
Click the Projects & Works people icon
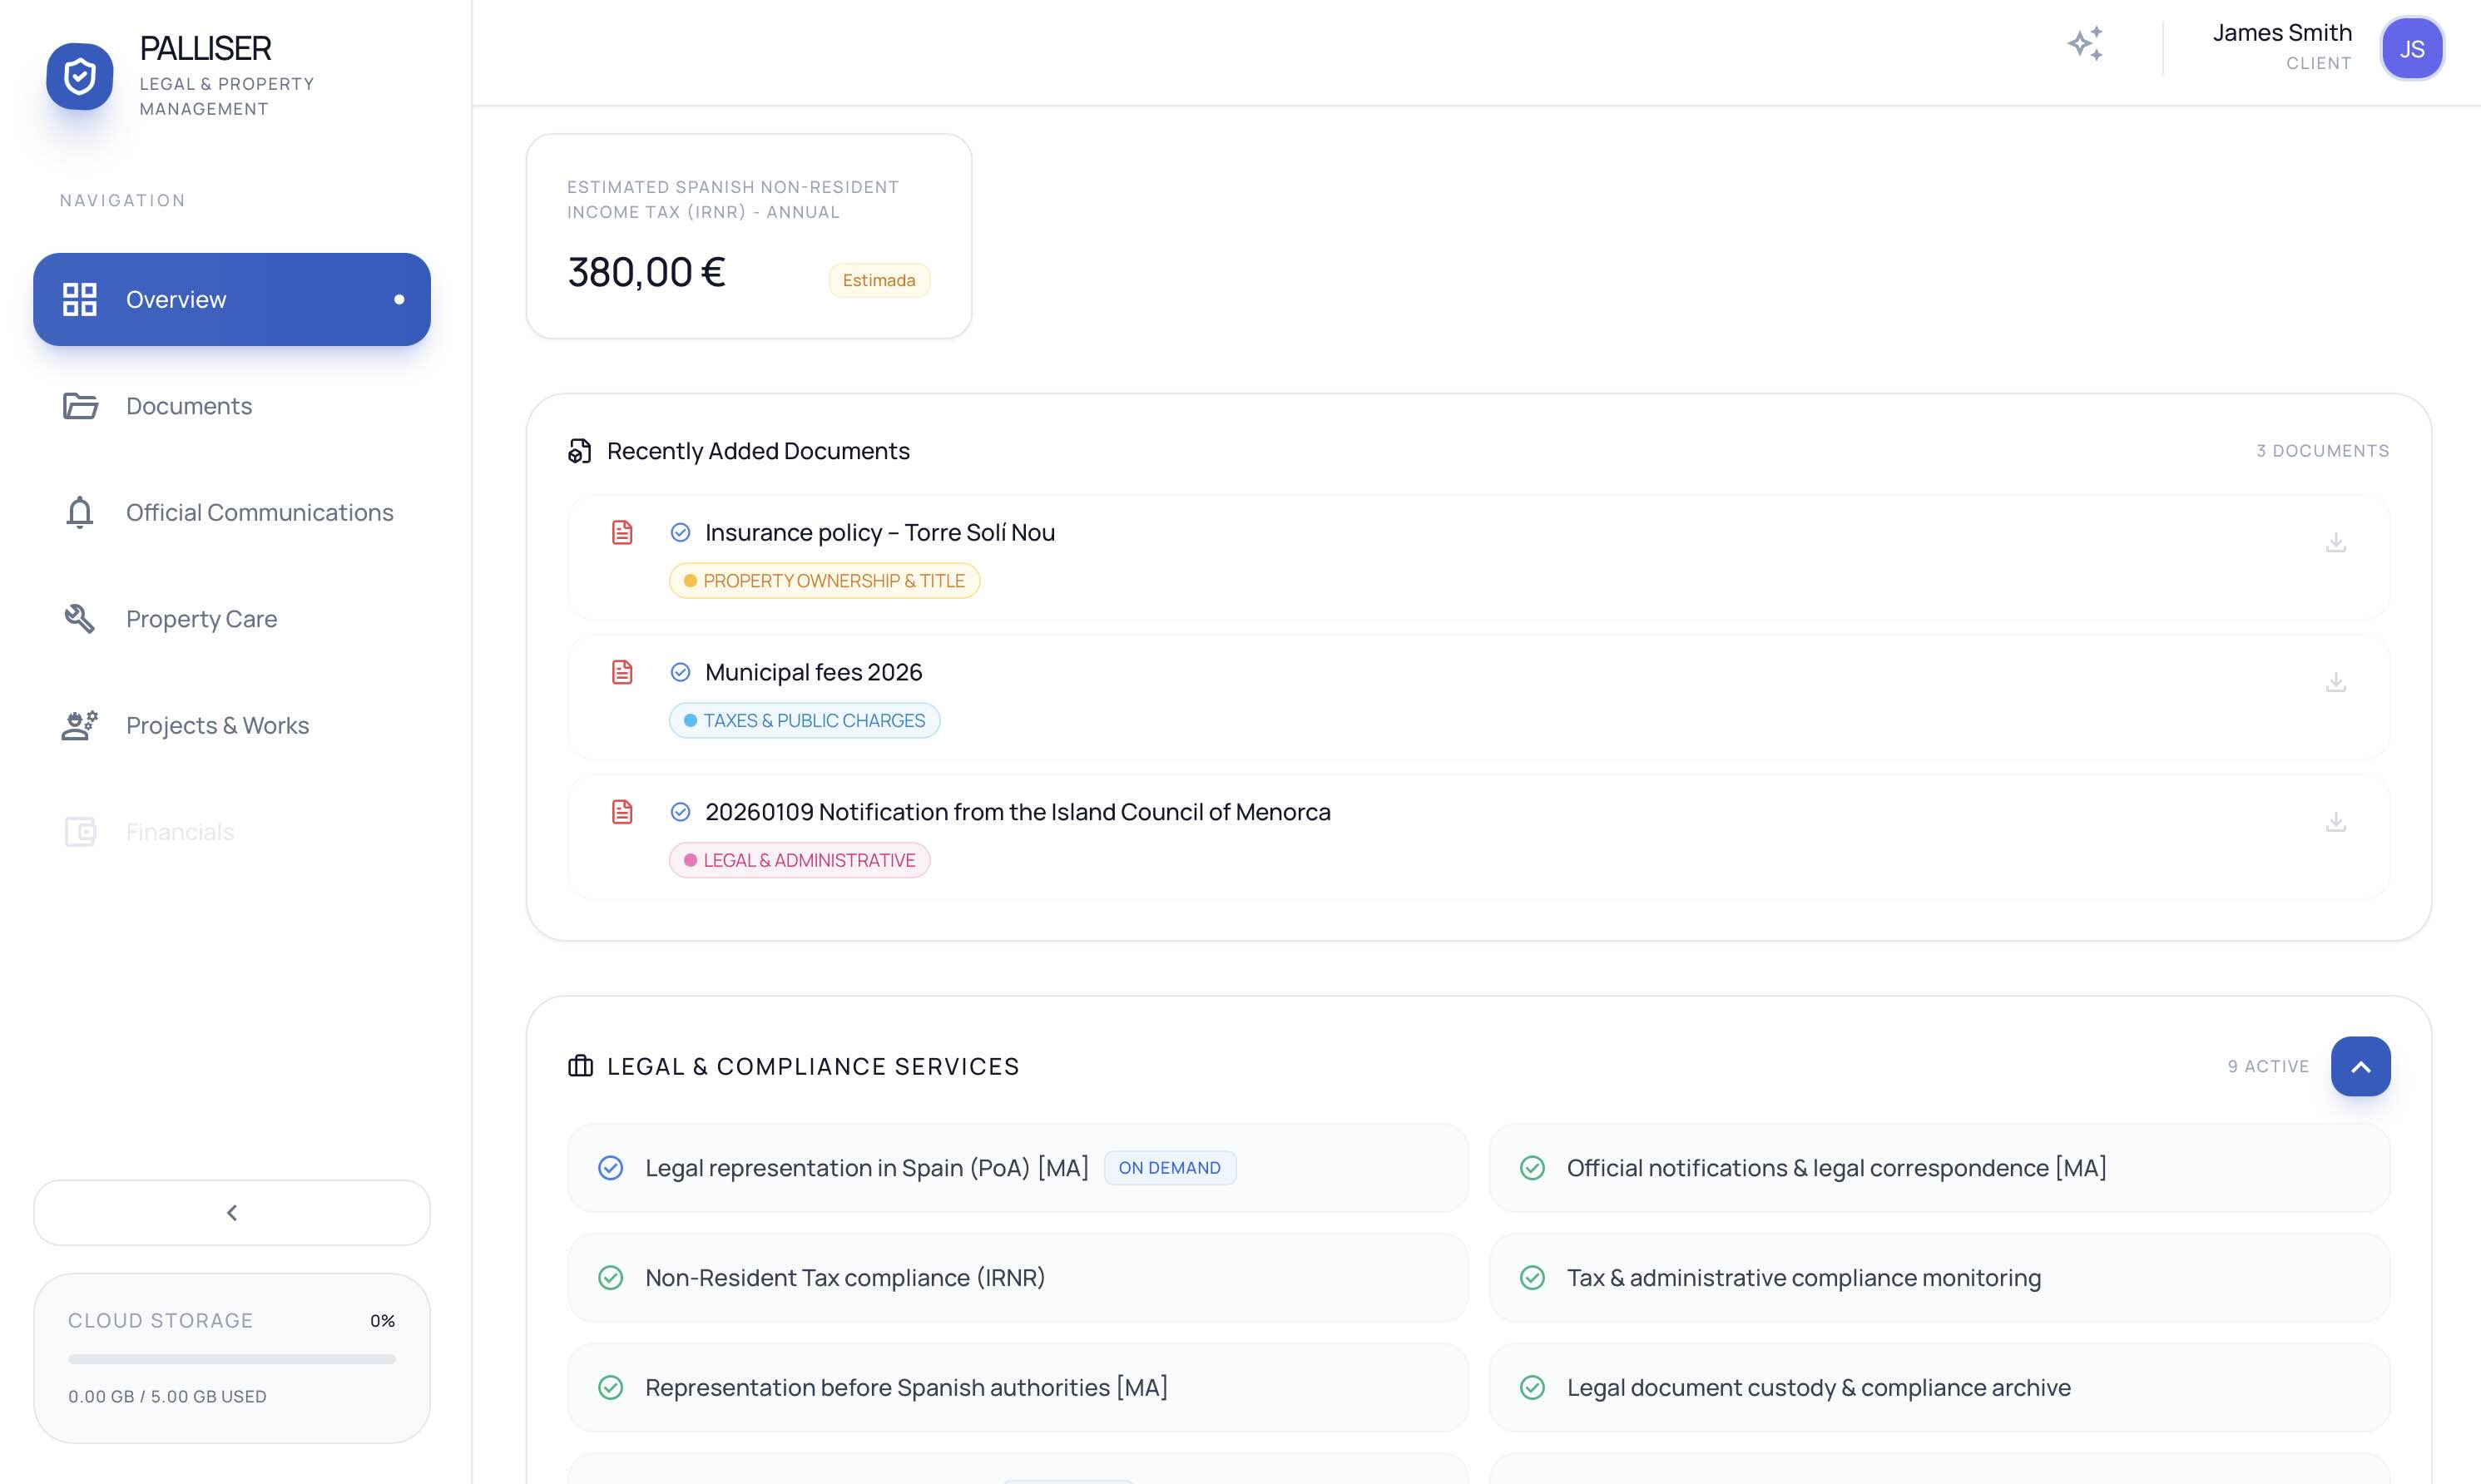(x=80, y=725)
